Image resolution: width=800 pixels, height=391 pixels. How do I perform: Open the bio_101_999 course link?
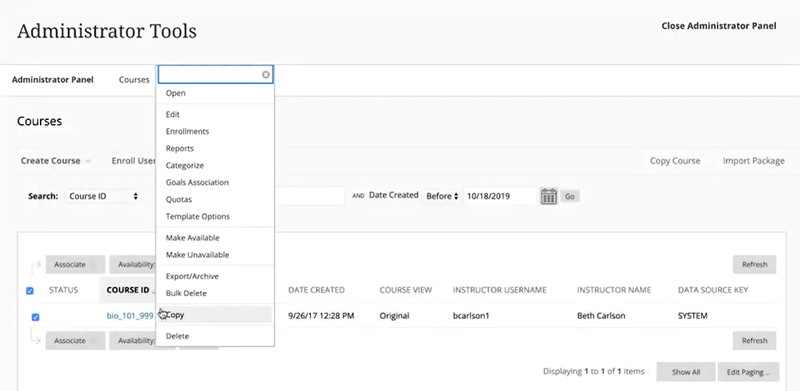point(130,315)
